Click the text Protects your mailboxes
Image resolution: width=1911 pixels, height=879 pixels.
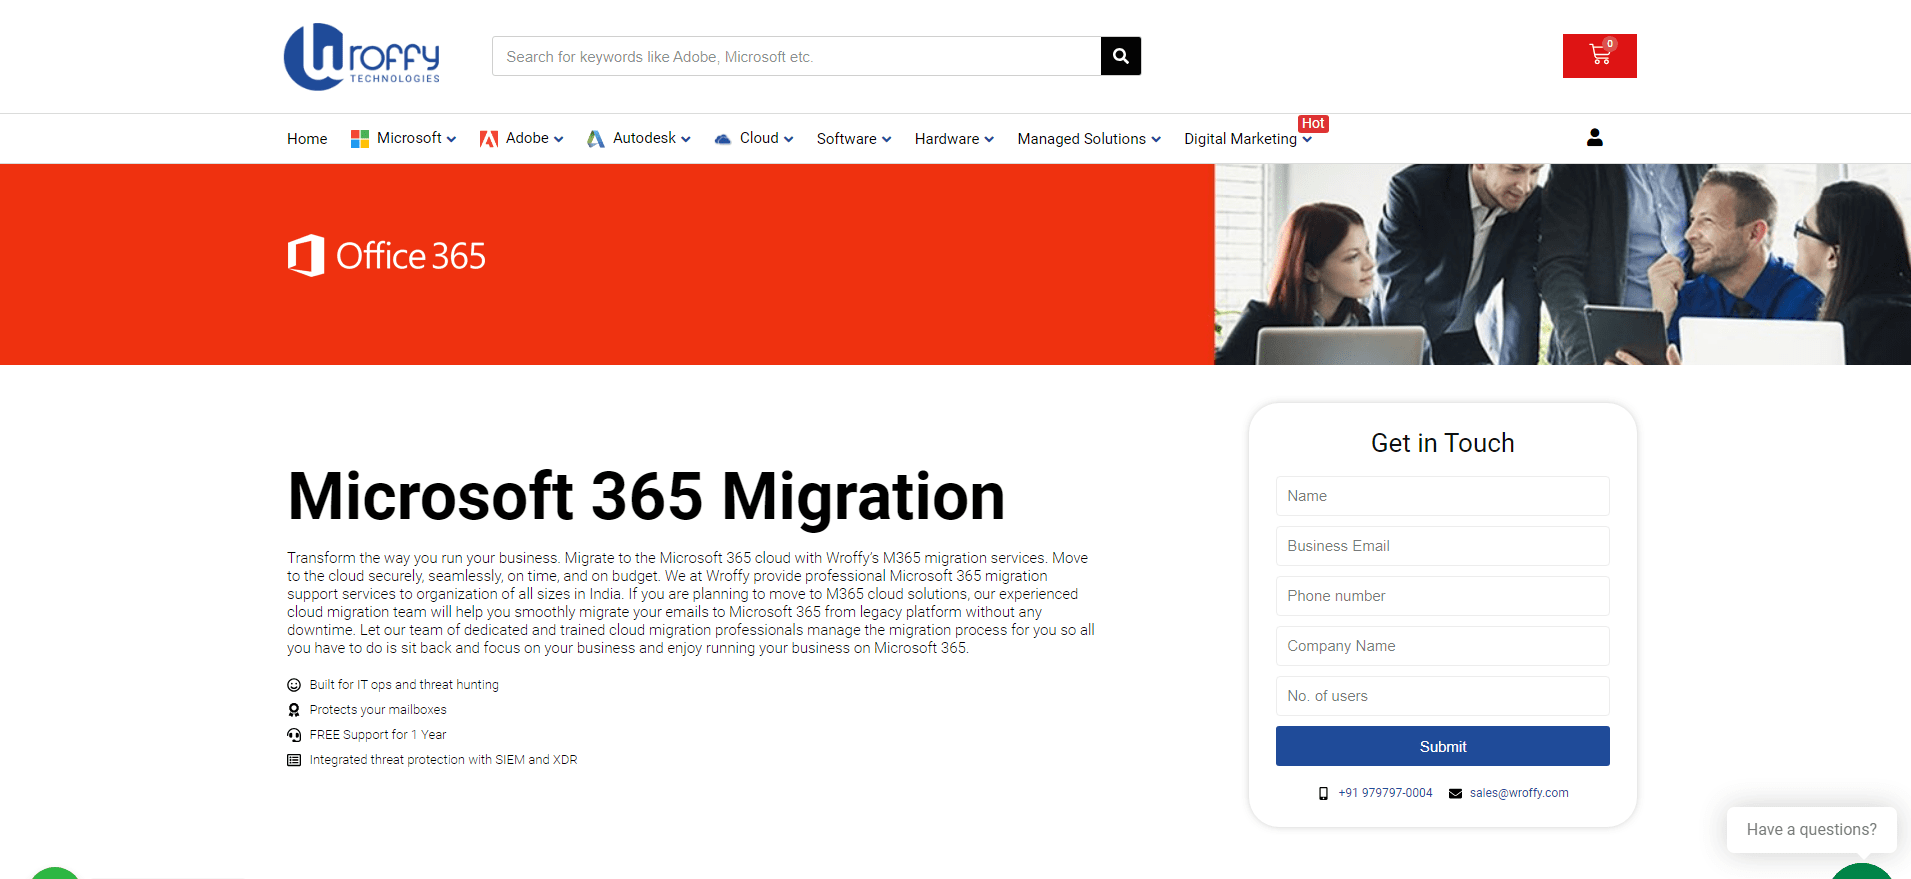pyautogui.click(x=378, y=710)
